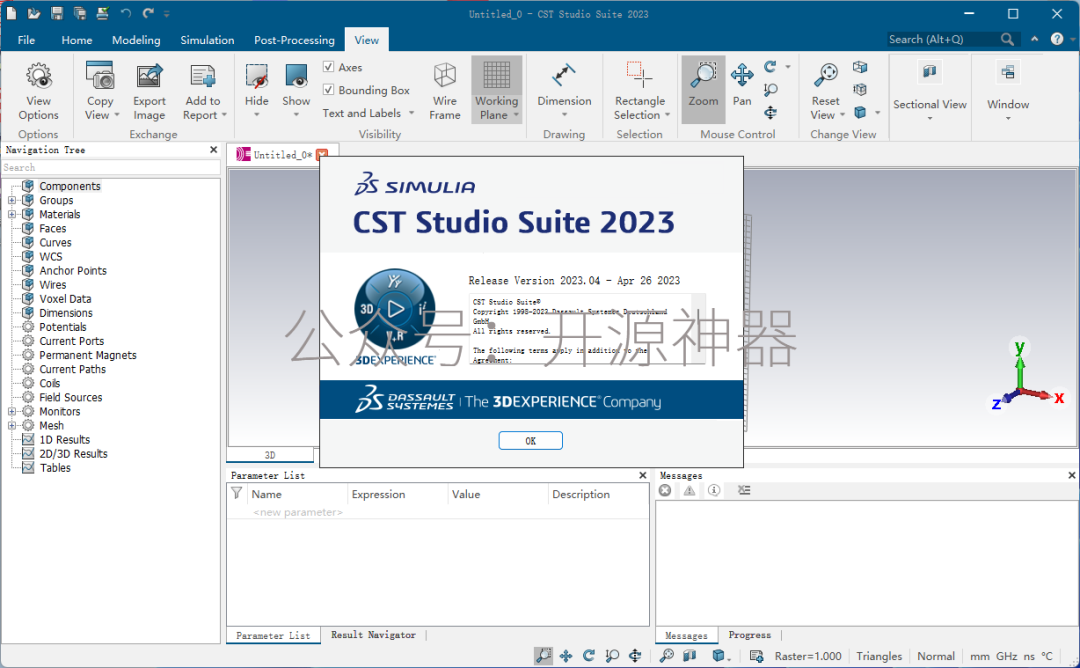Viewport: 1080px width, 668px height.
Task: Switch to the Post-Processing ribbon tab
Action: pos(294,40)
